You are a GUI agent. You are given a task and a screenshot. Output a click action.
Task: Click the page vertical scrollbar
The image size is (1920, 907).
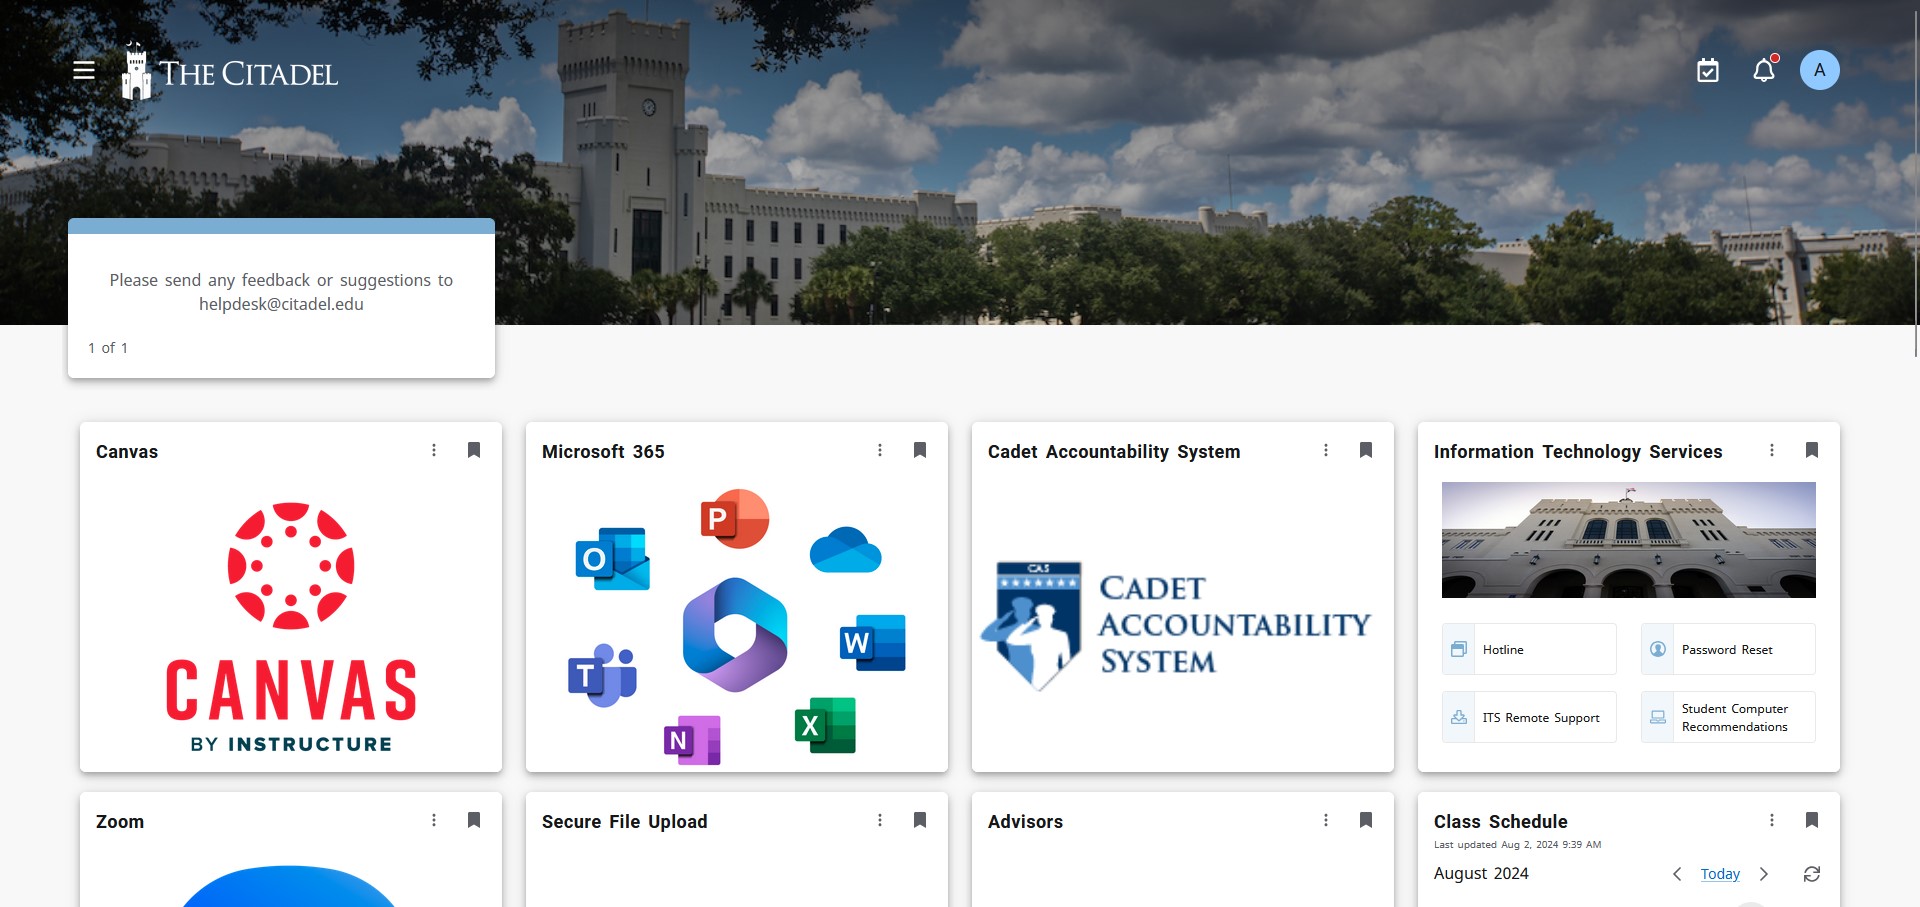(1915, 180)
